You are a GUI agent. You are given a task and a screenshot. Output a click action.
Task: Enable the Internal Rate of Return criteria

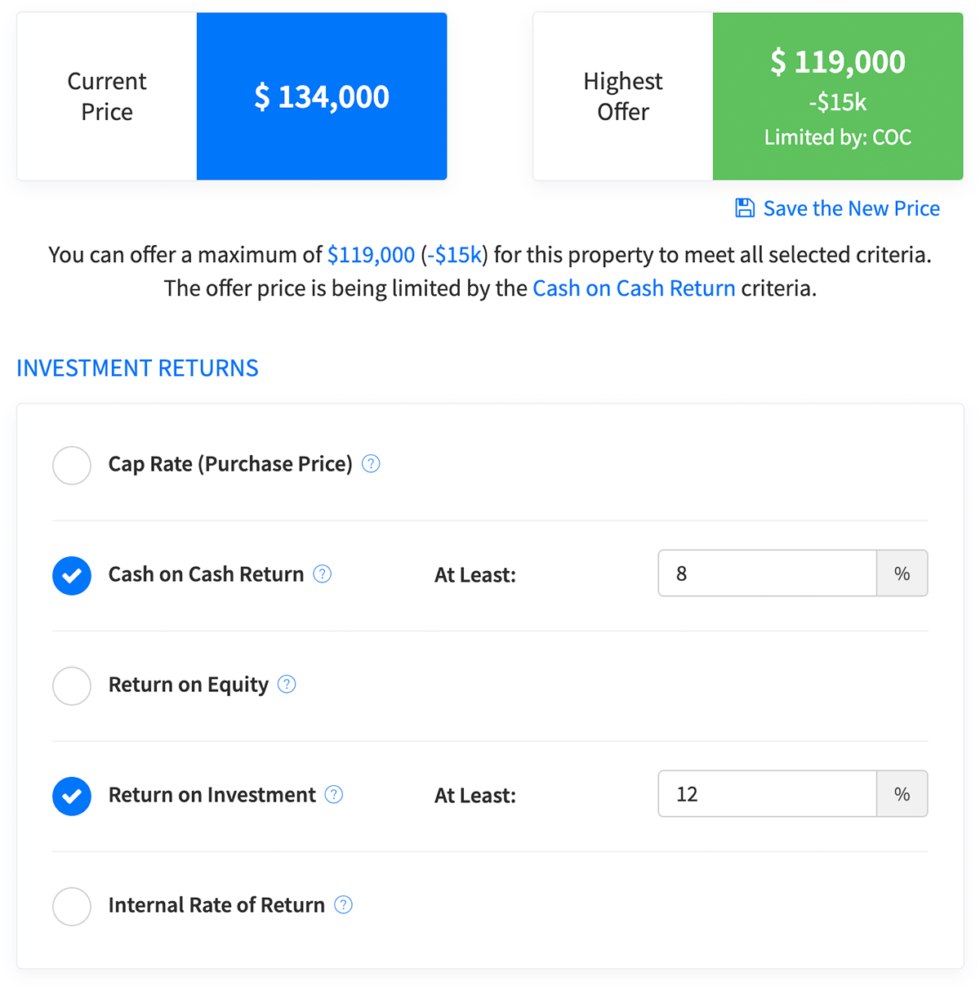pyautogui.click(x=71, y=907)
